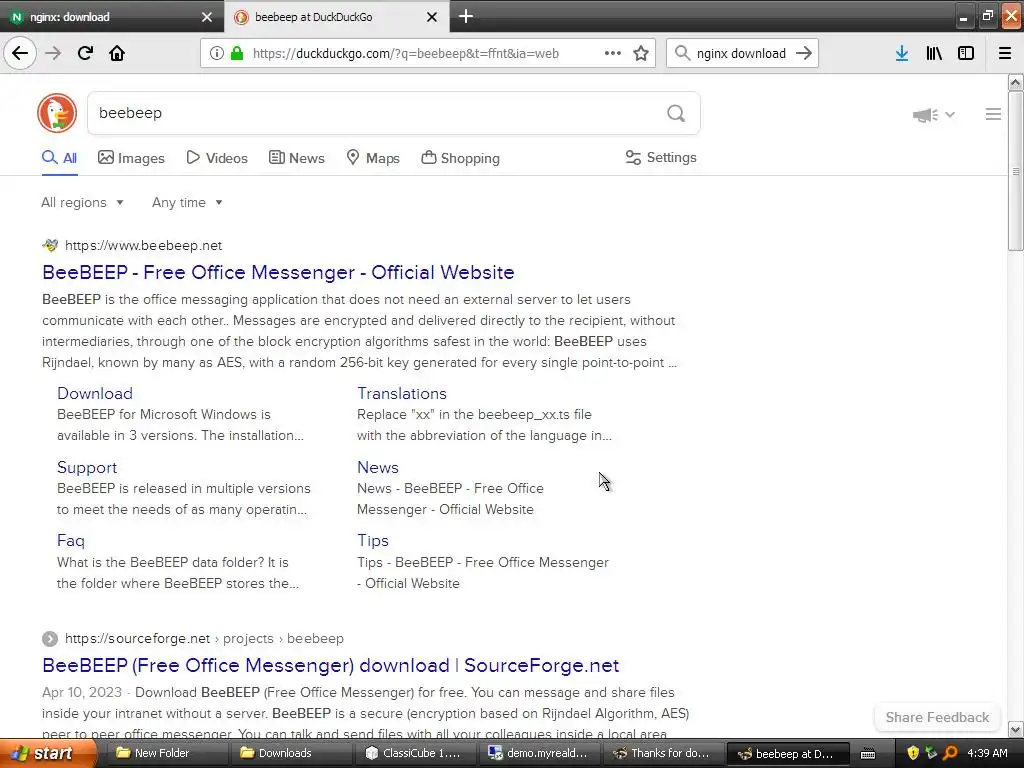This screenshot has width=1024, height=768.
Task: Click the bee favicon beside beebeep.net
Action: click(50, 246)
